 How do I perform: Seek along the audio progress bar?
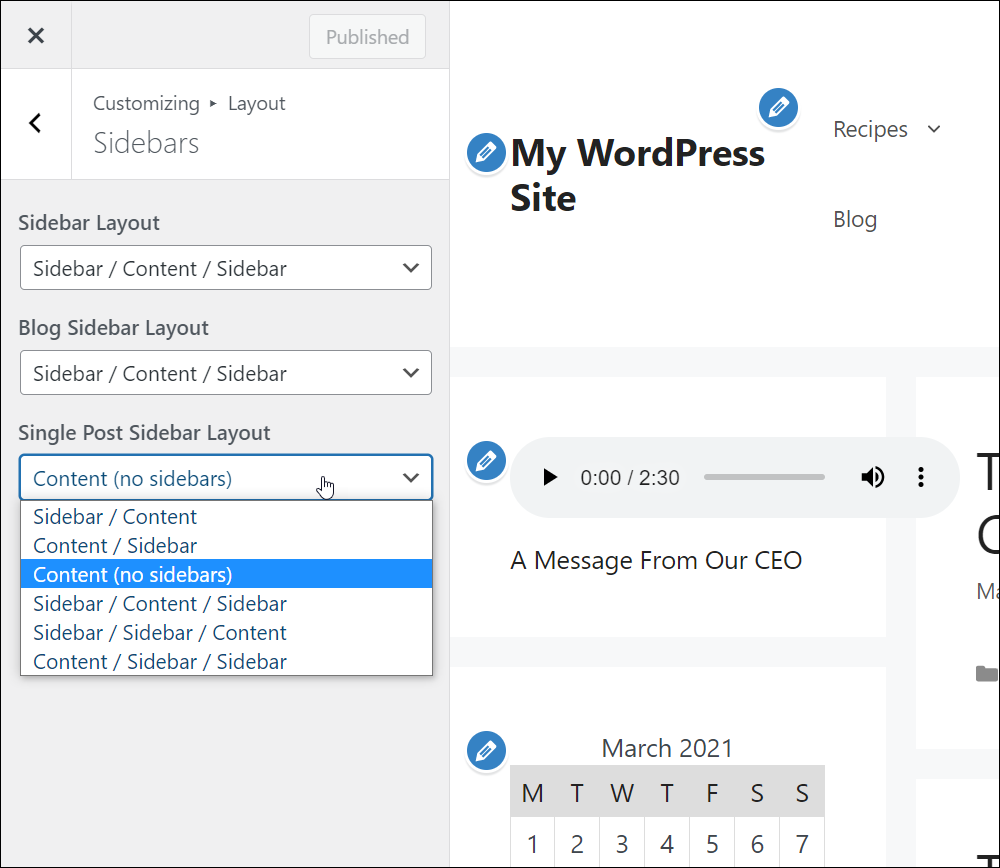pos(764,477)
